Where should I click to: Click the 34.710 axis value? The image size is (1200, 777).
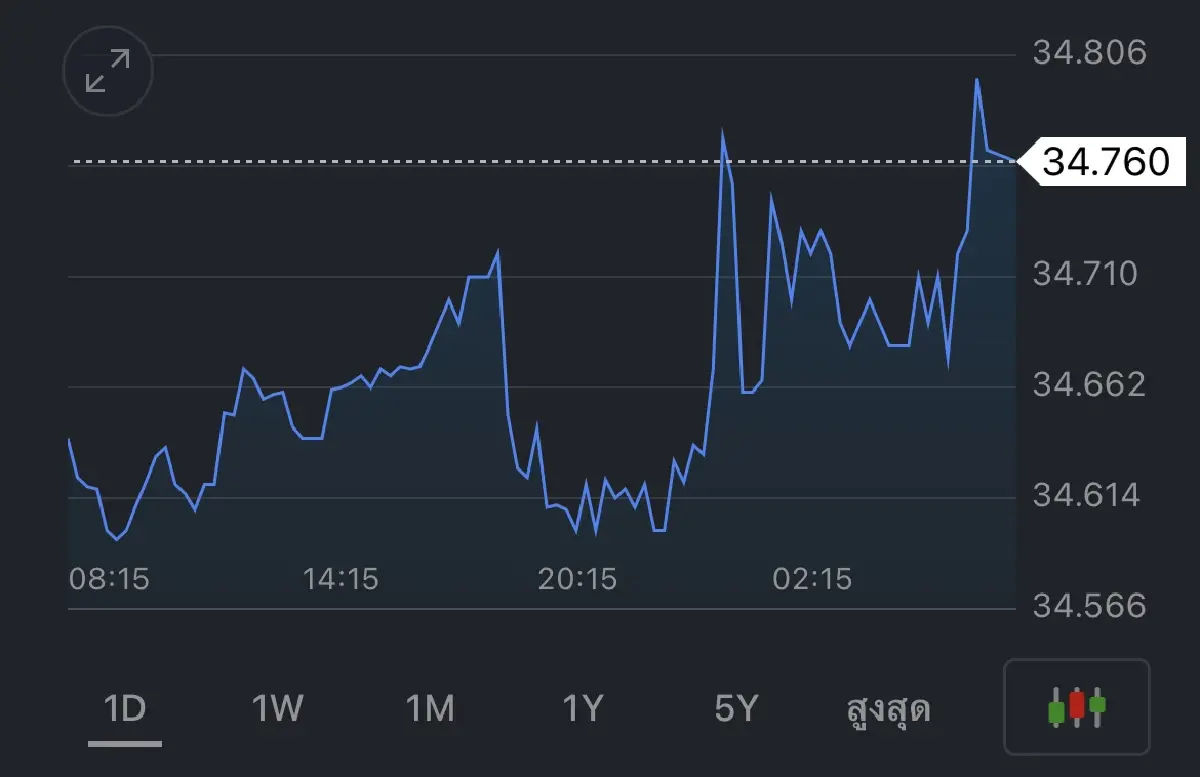click(x=1085, y=273)
